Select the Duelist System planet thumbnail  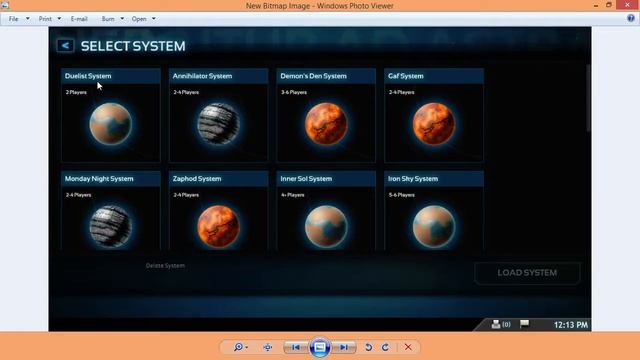[x=111, y=124]
